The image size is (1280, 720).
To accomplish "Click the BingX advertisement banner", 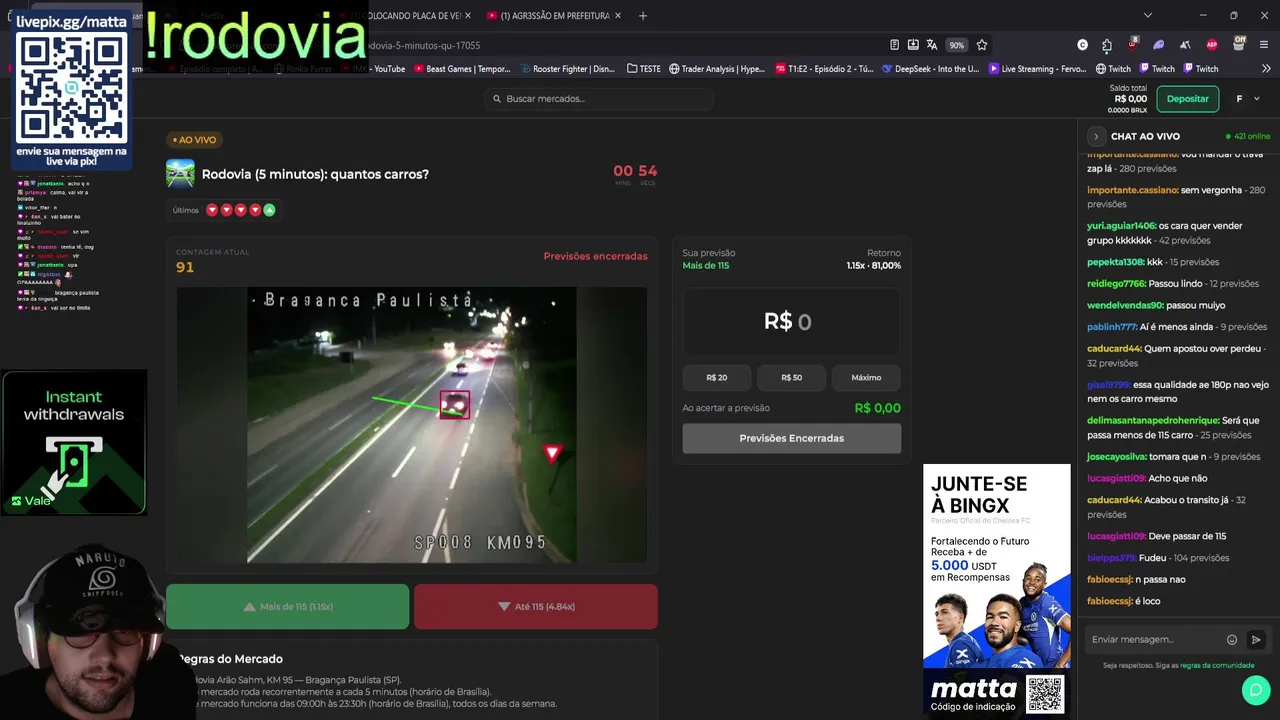I will click(996, 565).
